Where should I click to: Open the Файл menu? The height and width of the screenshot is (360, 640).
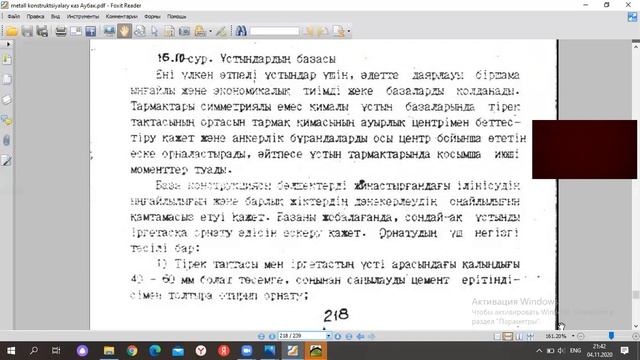[13, 17]
